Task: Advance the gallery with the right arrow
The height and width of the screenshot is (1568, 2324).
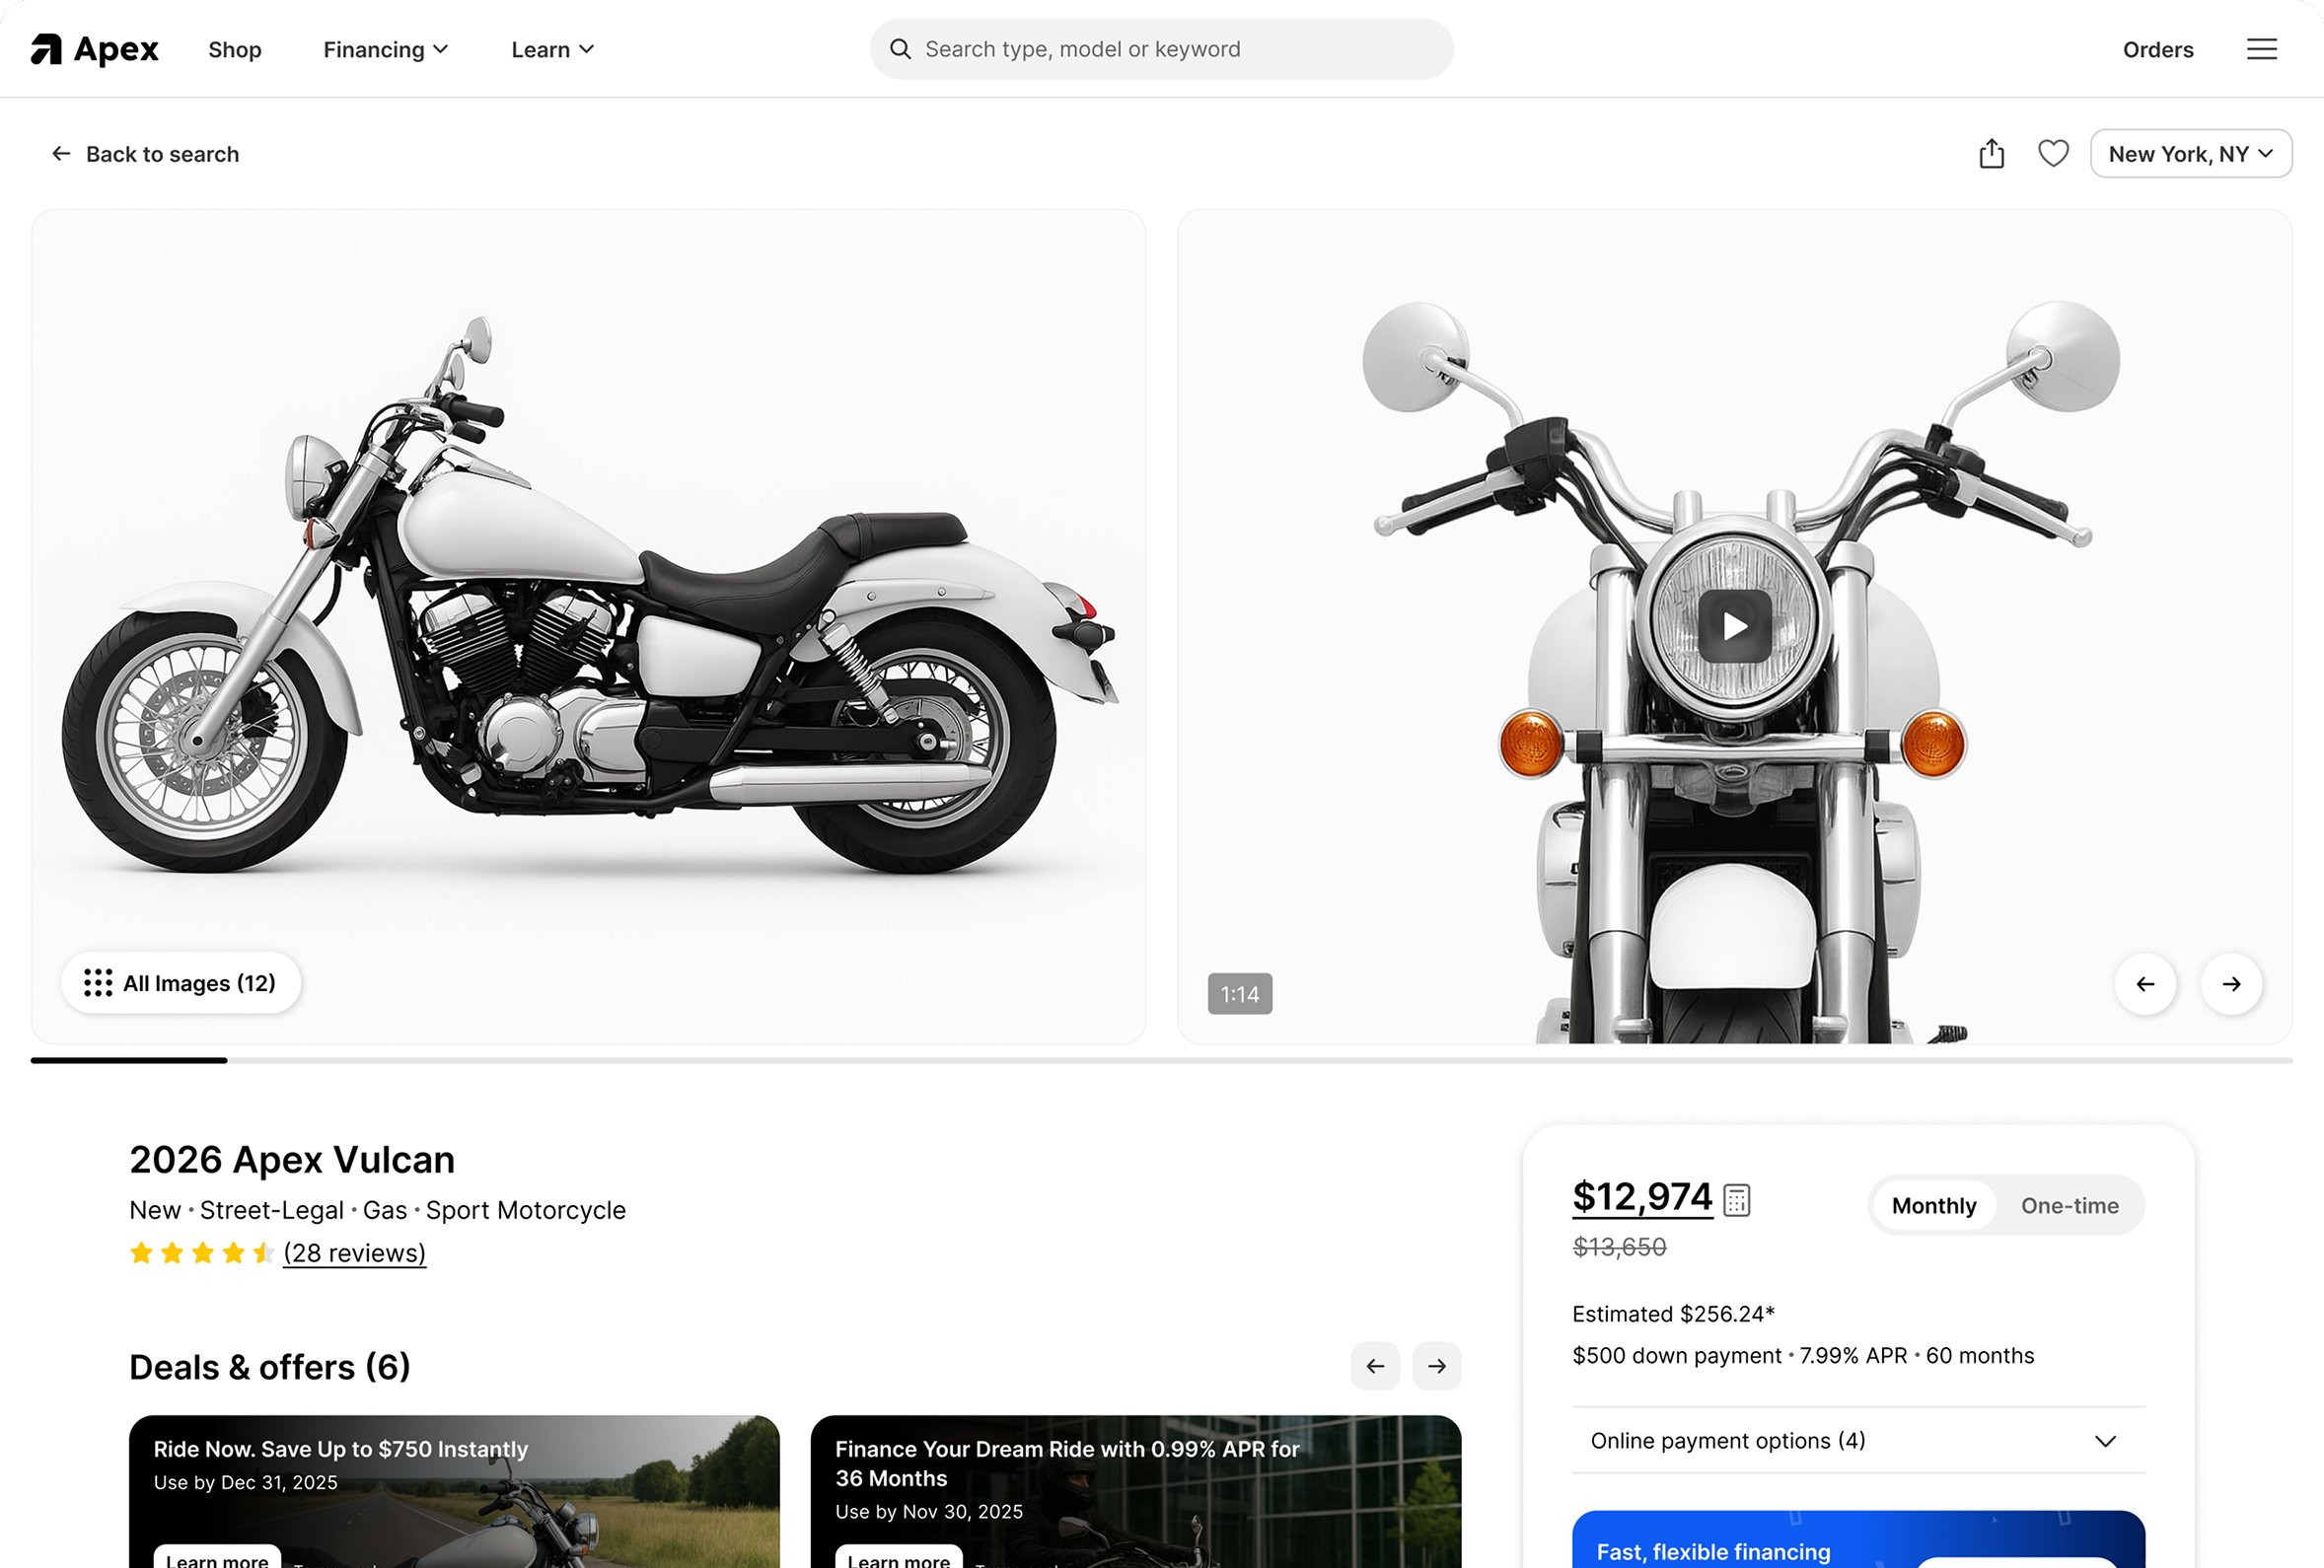Action: click(x=2231, y=984)
